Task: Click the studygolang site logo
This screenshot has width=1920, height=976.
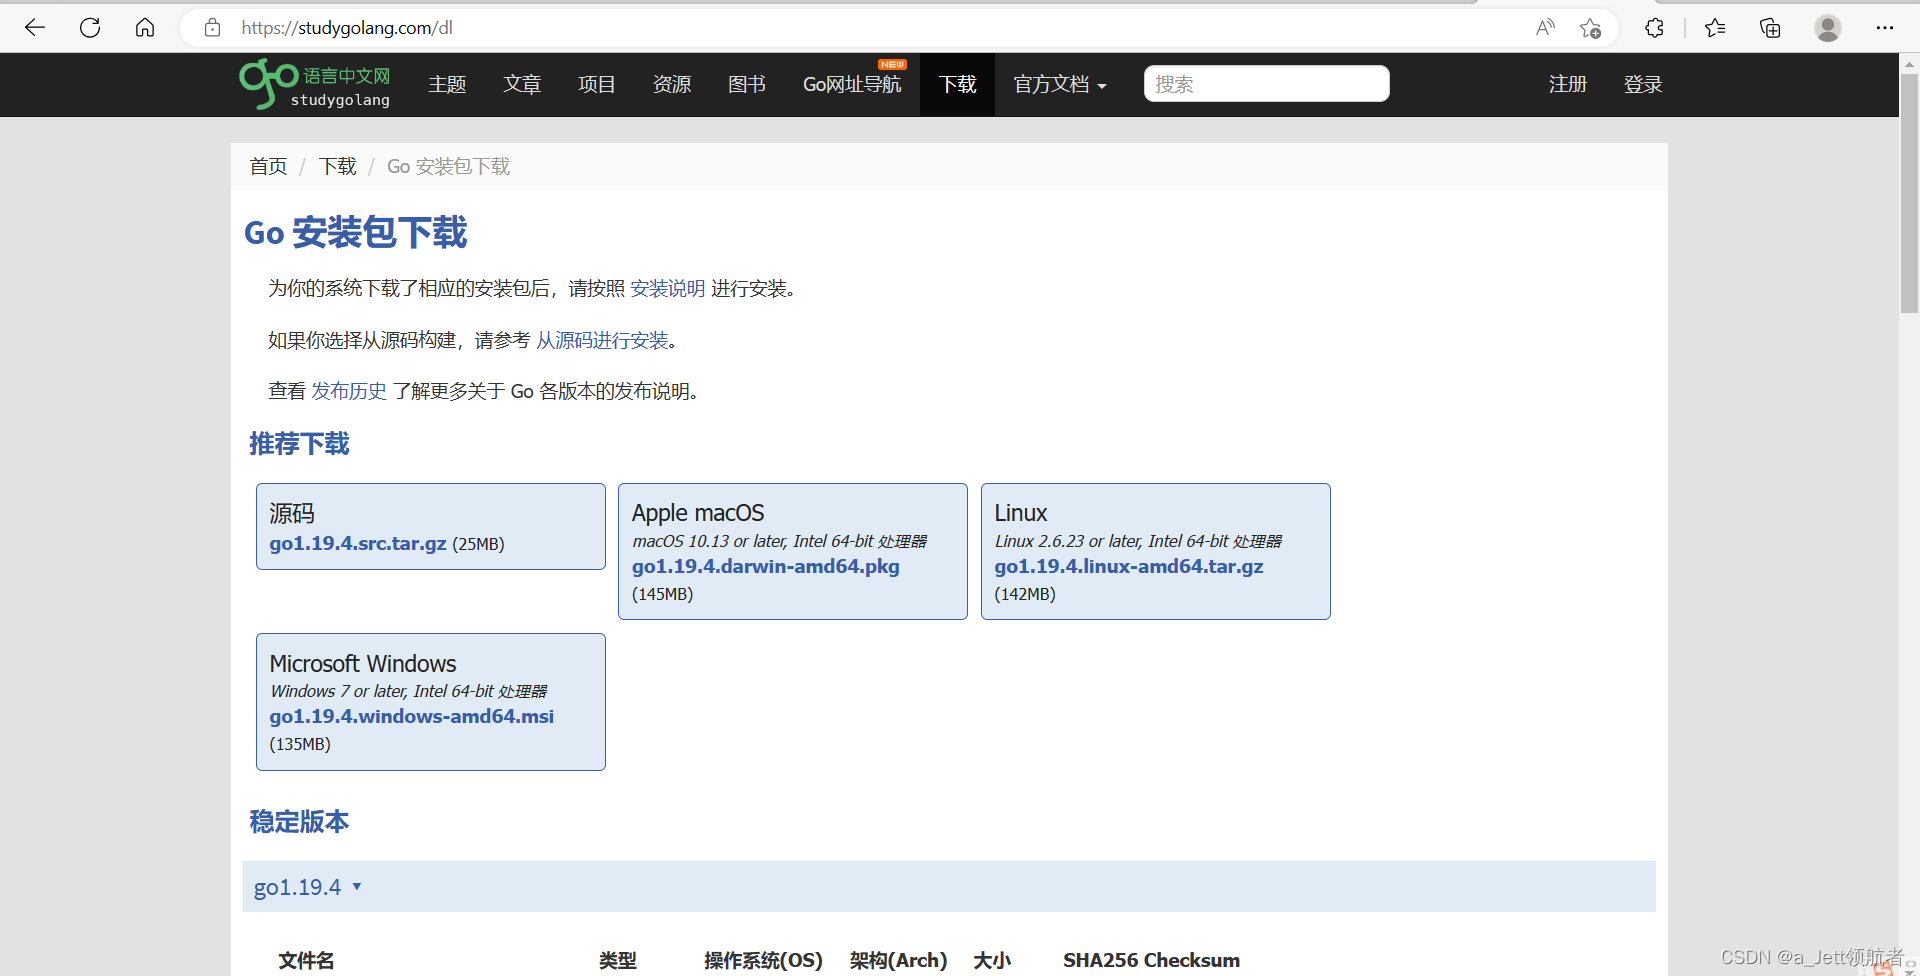Action: 315,84
